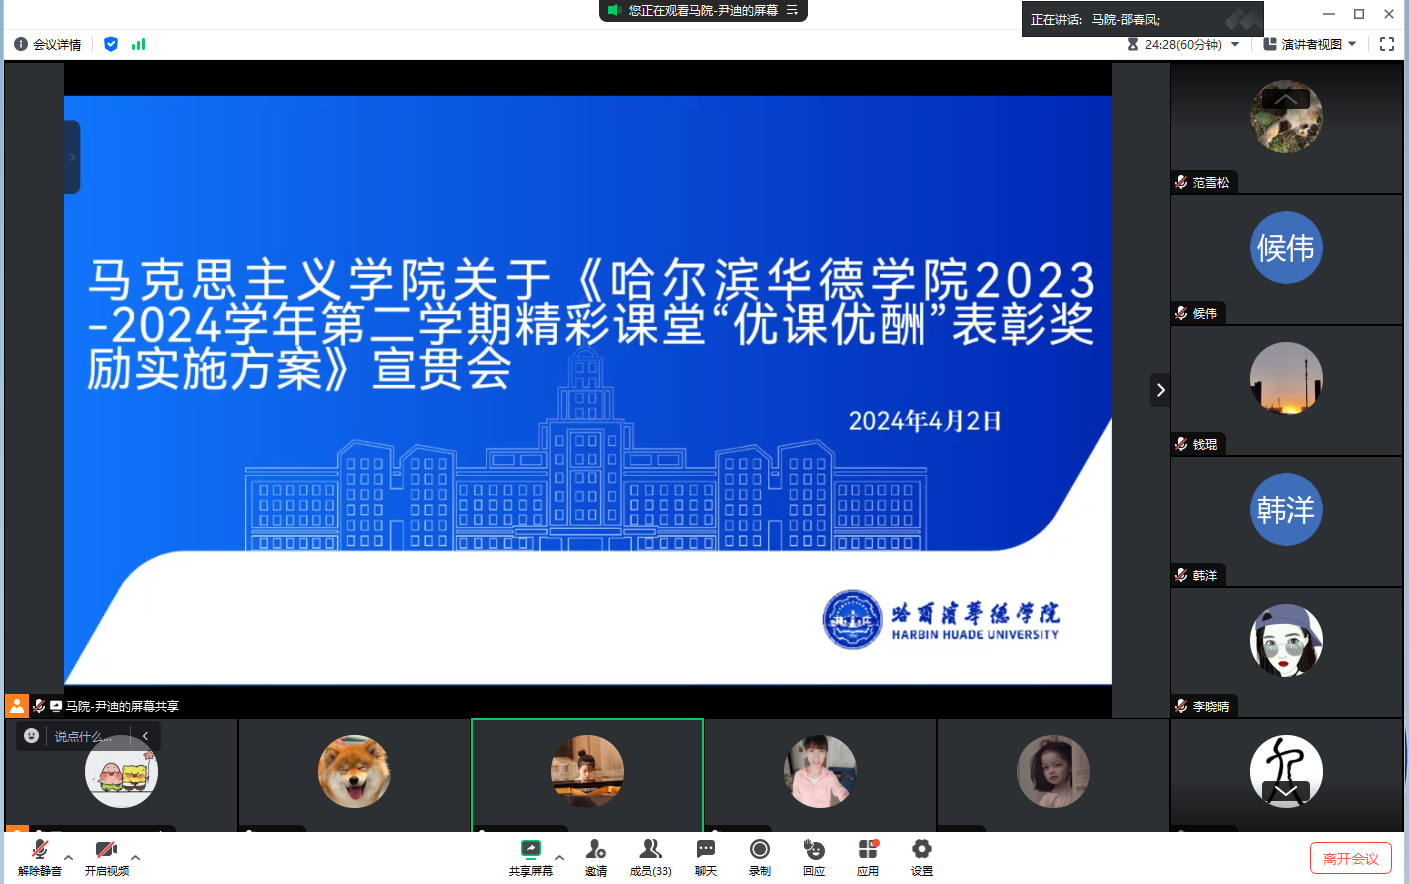This screenshot has width=1409, height=884.
Task: Open the 回应 reactions icon
Action: [x=814, y=856]
